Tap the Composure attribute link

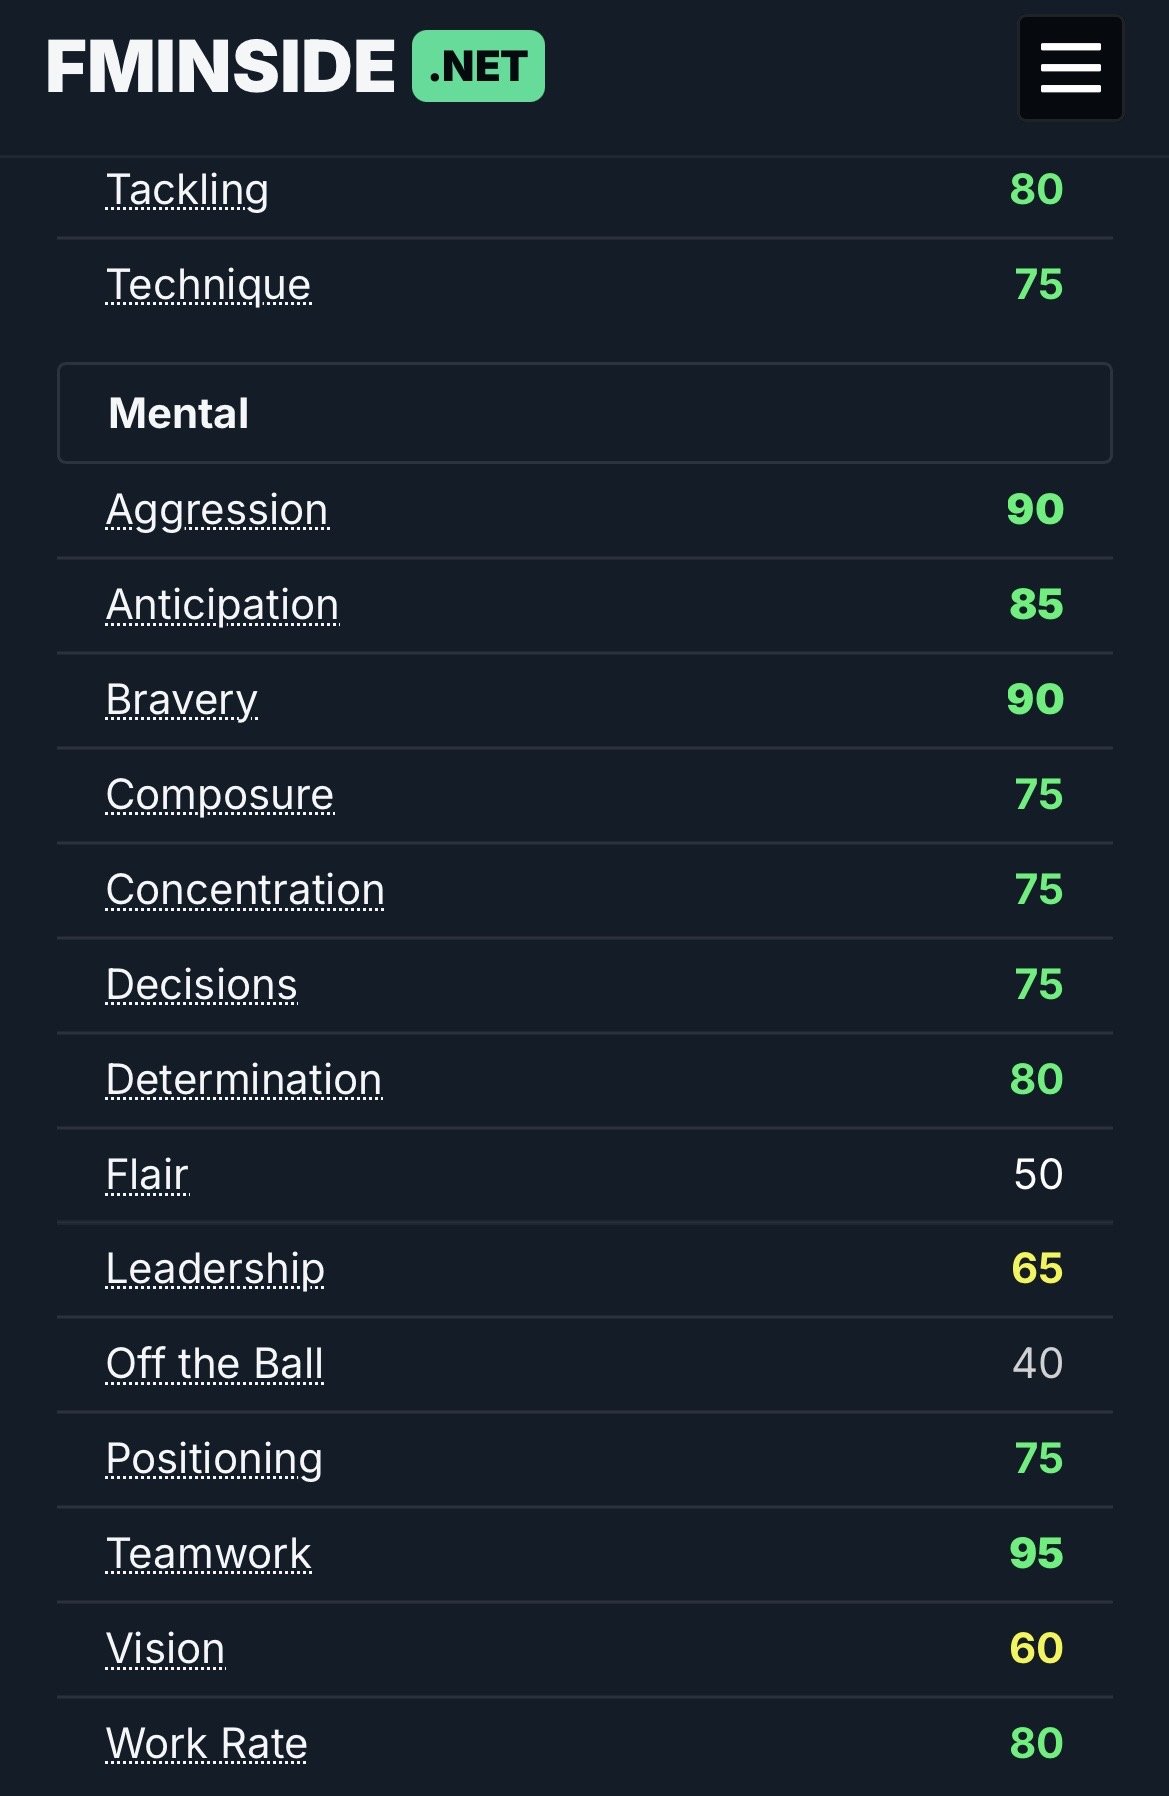219,795
